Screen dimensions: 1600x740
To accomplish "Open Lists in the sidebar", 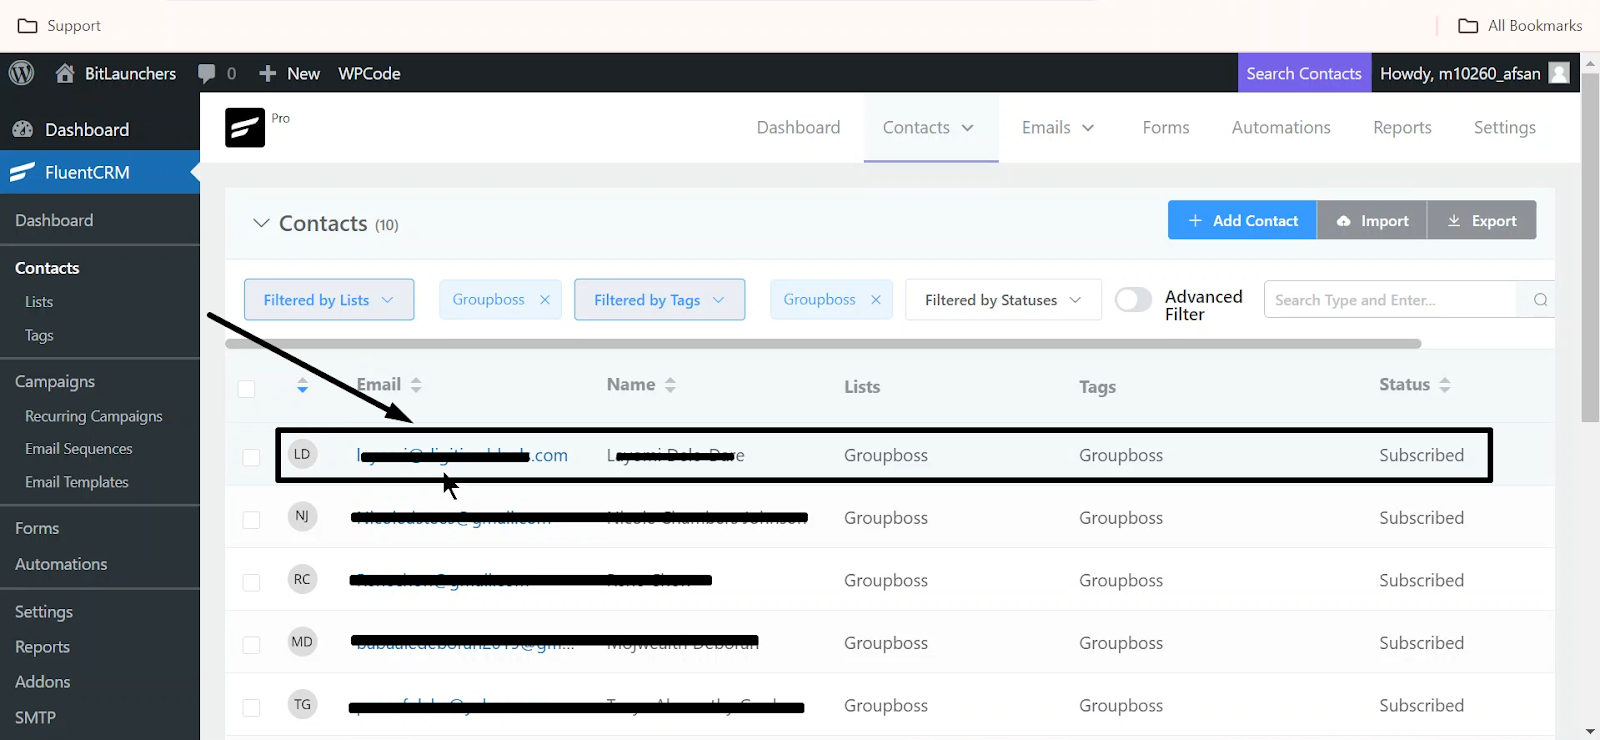I will [x=39, y=301].
